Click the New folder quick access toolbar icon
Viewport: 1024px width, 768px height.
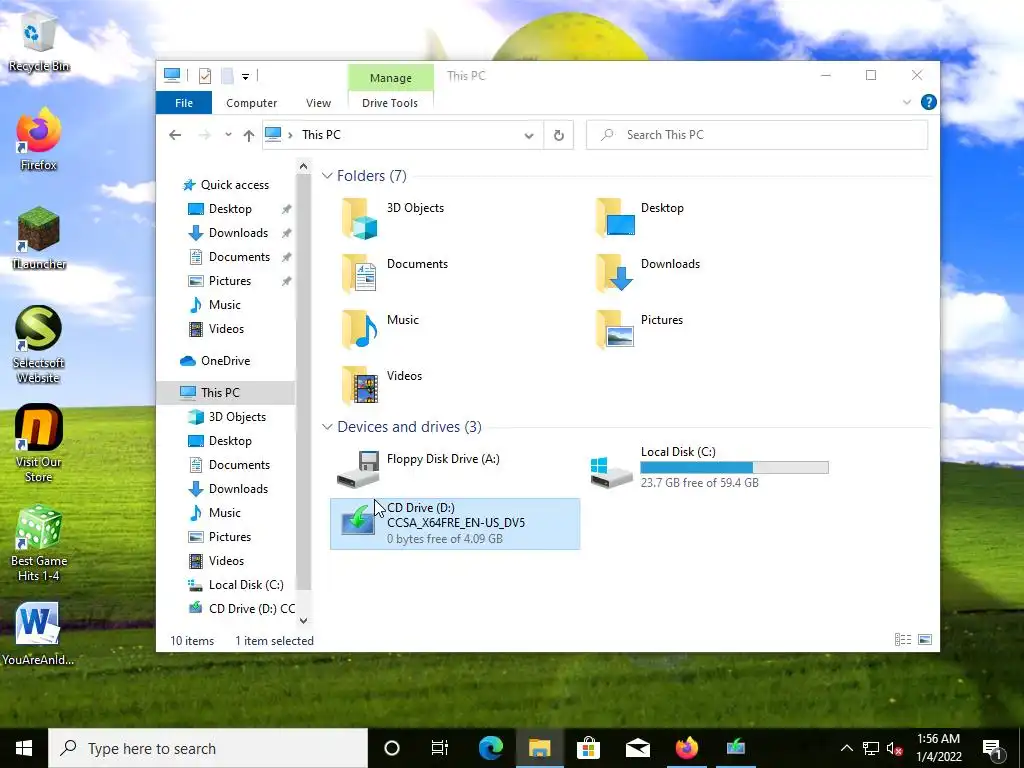[x=227, y=76]
